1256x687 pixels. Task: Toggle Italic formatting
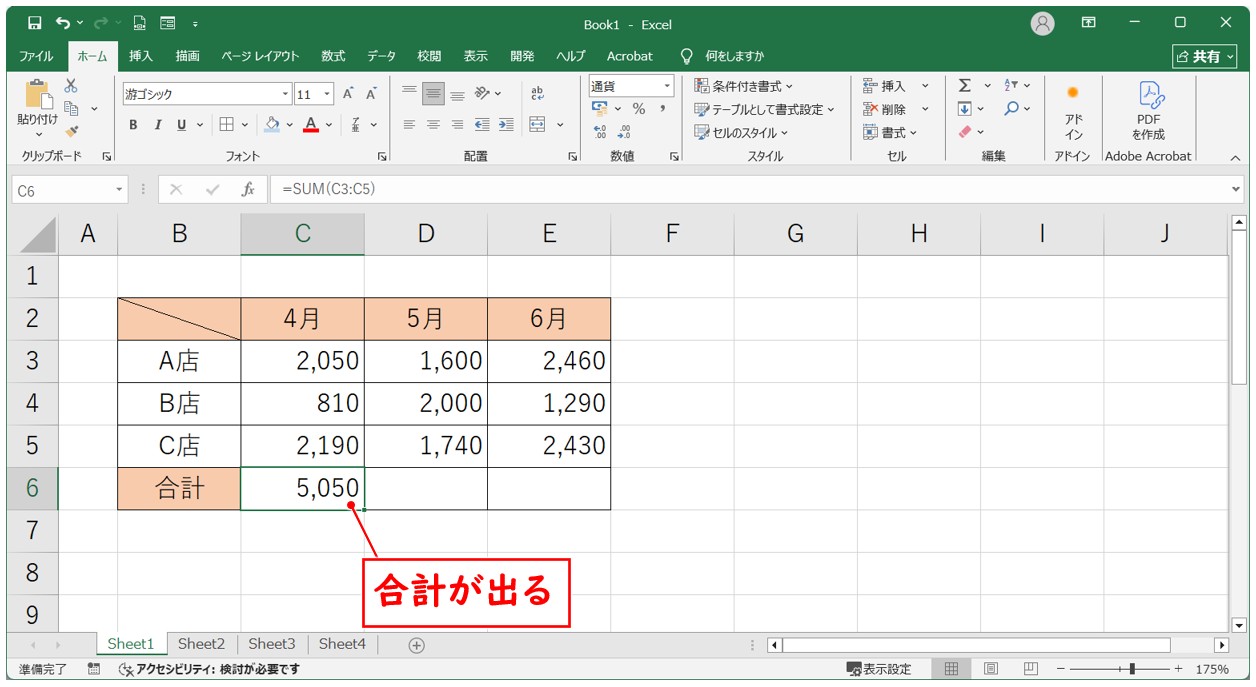point(157,125)
